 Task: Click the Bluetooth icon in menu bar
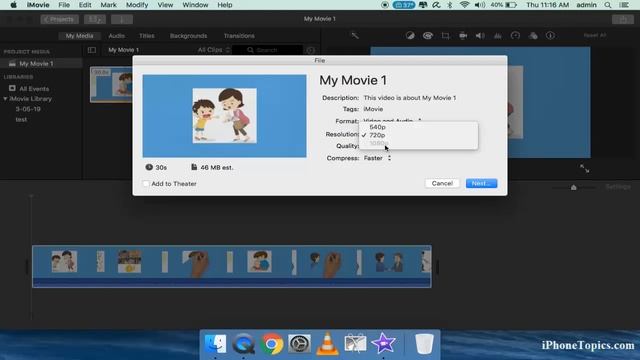tap(450, 5)
